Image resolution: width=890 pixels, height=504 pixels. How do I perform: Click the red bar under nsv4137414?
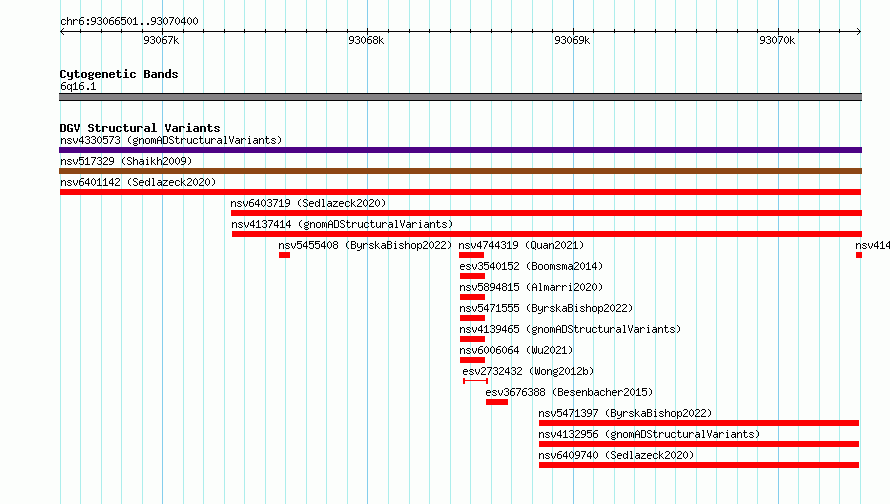click(x=547, y=234)
